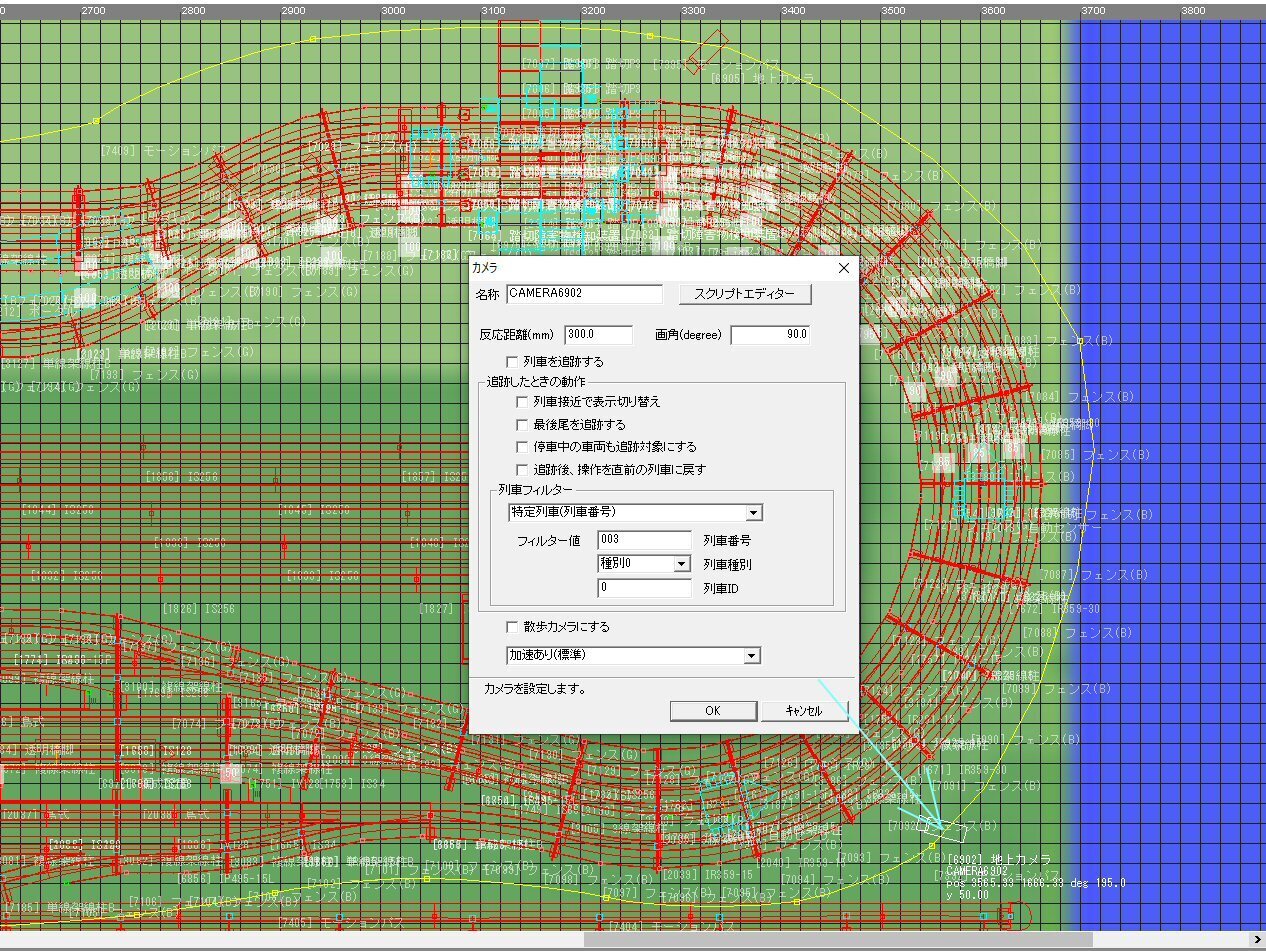Click the 名称 field containing CAMERA6902
1266x951 pixels.
pyautogui.click(x=584, y=294)
